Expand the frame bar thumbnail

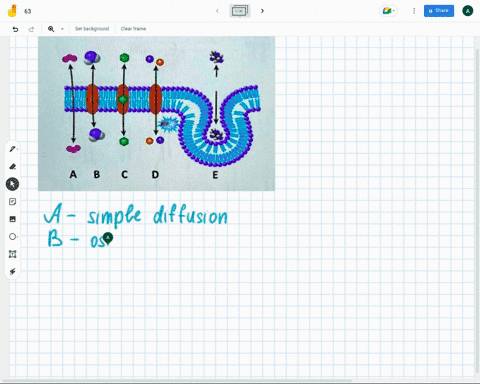[x=240, y=11]
